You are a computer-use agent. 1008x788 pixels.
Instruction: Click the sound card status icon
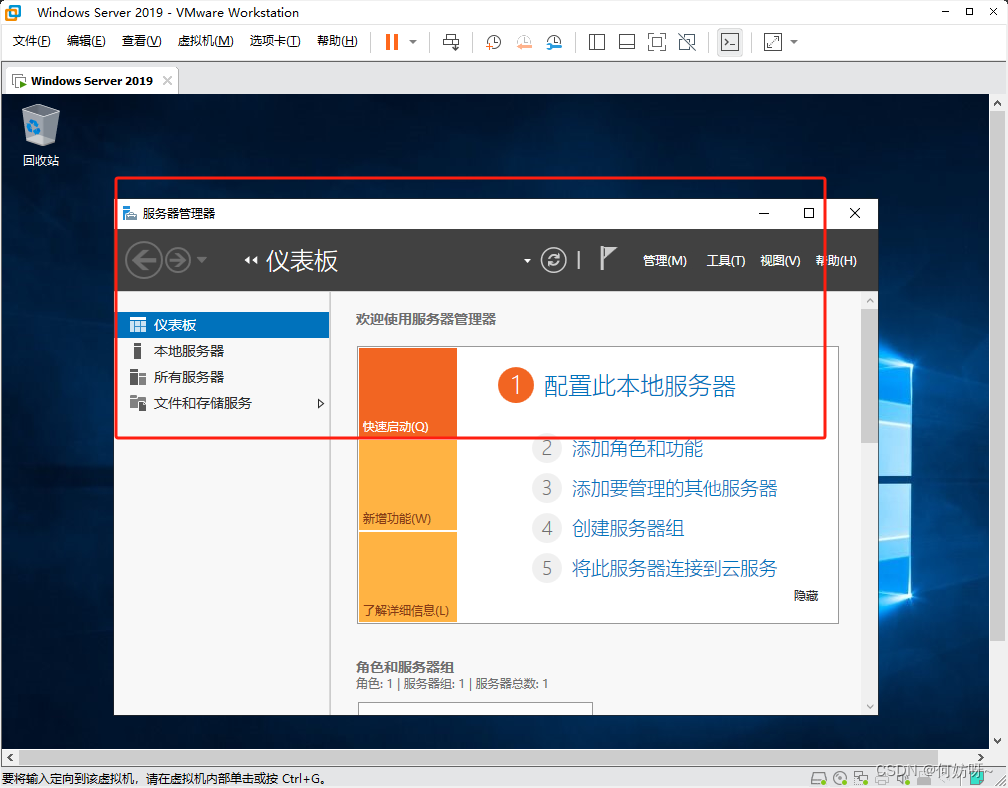click(903, 778)
